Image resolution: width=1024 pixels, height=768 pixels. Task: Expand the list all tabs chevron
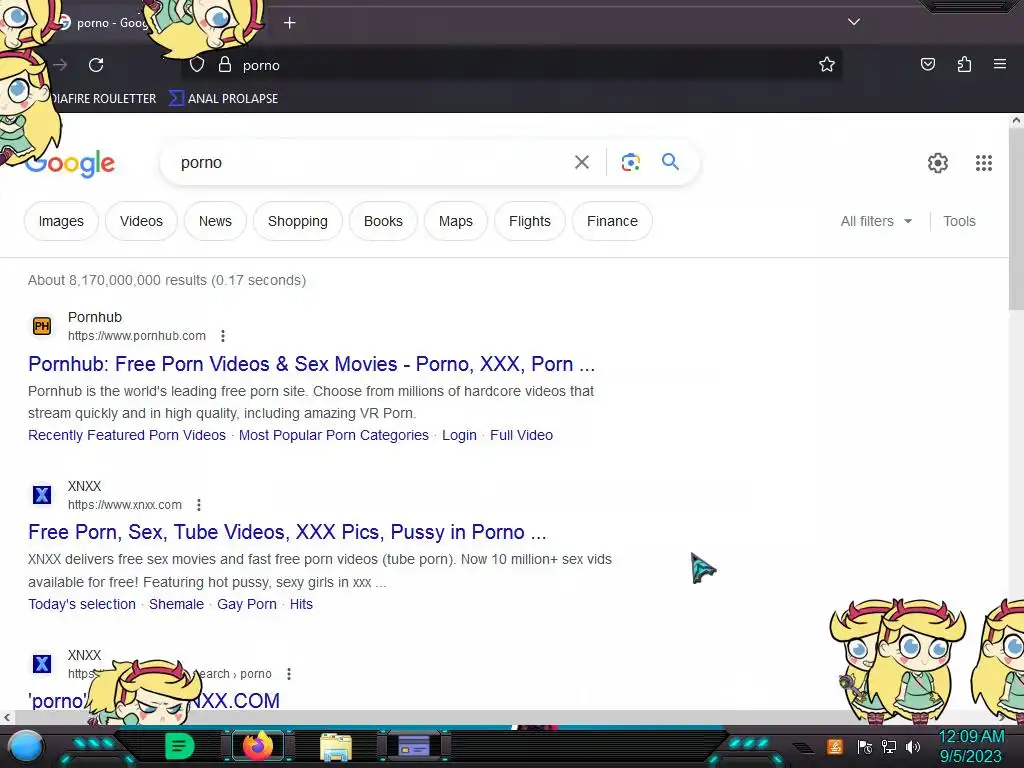[854, 22]
